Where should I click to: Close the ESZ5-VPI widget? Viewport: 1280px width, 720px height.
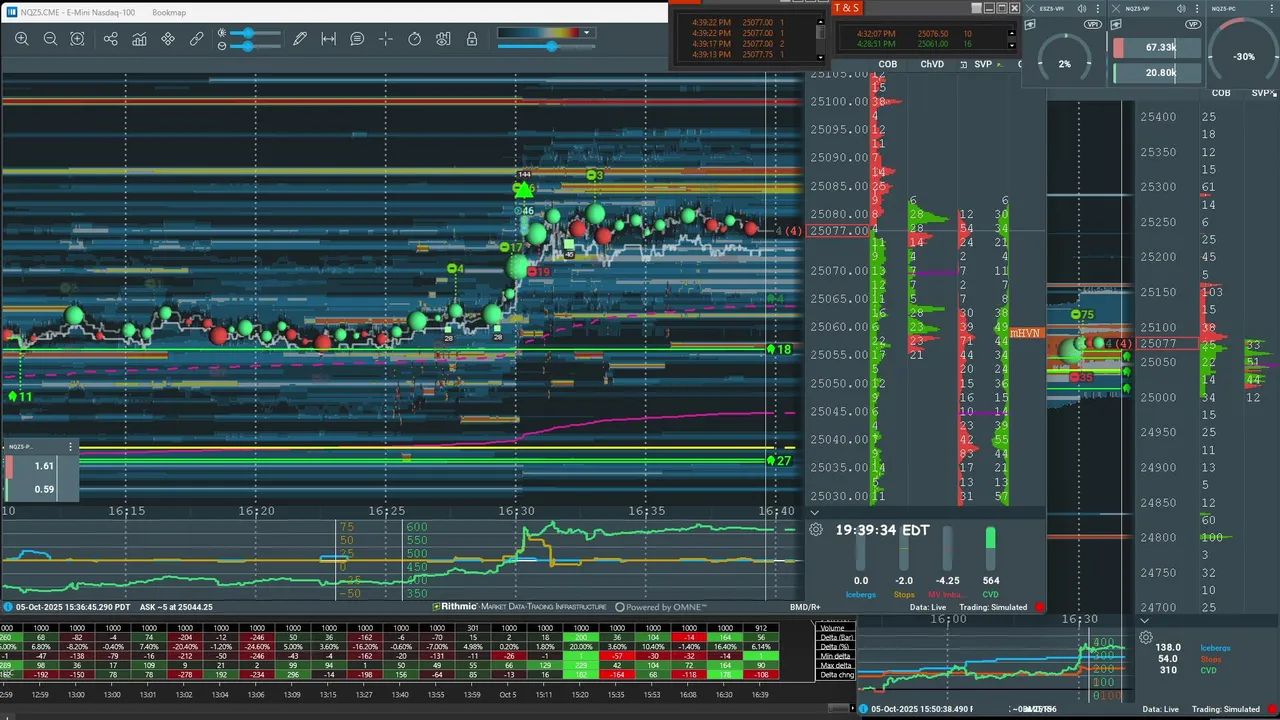[1030, 9]
